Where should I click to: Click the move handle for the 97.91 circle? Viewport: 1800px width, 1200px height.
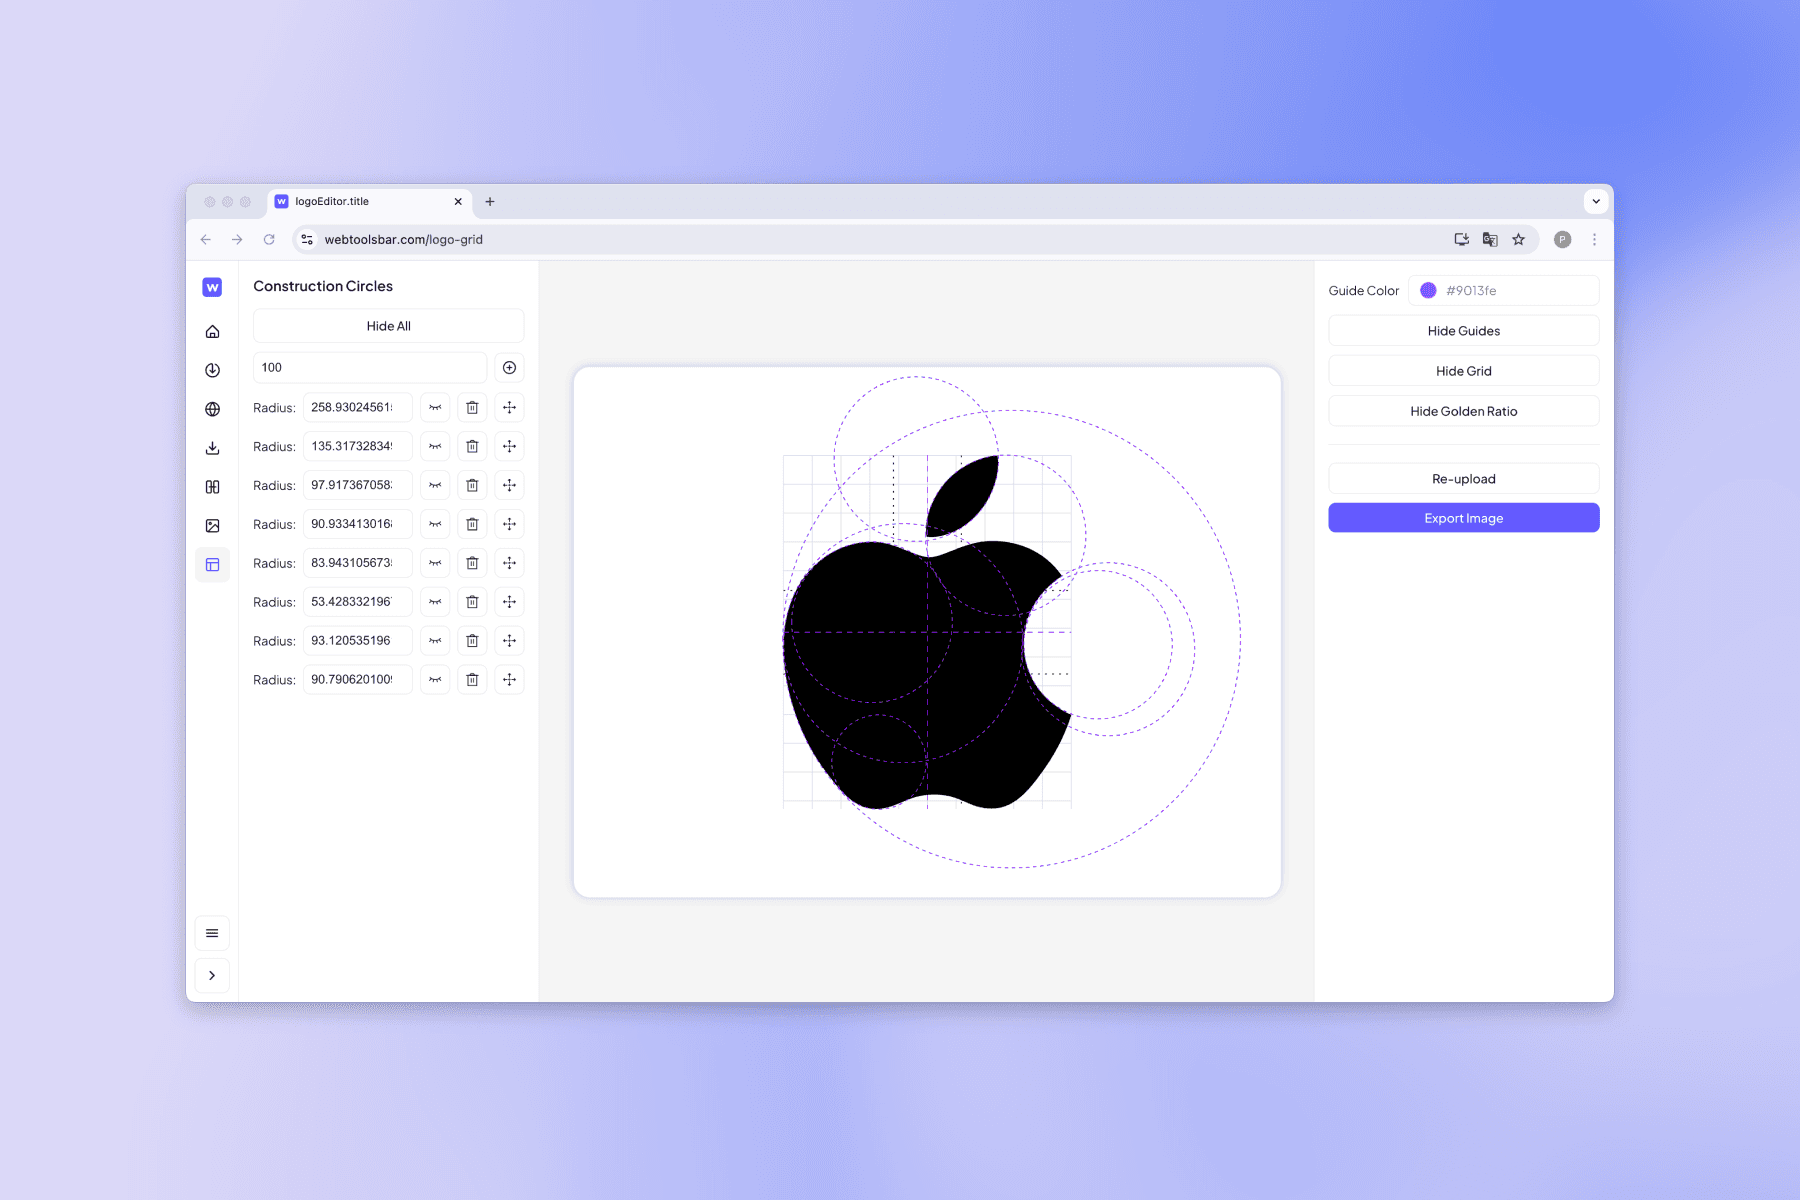pyautogui.click(x=509, y=485)
